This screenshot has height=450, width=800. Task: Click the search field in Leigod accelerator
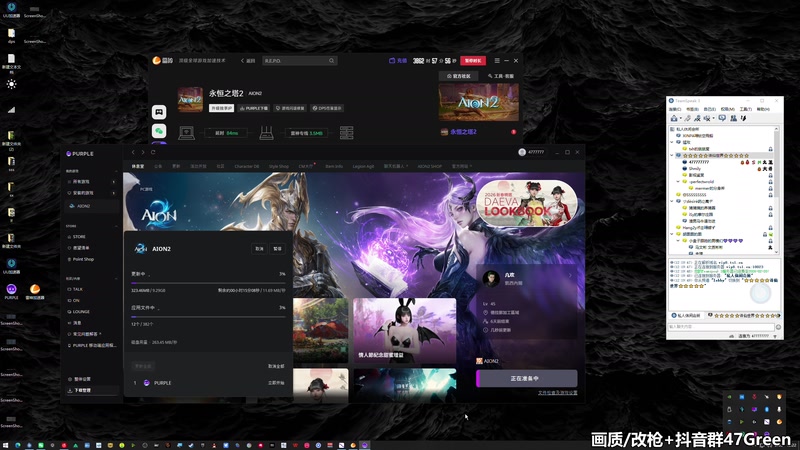299,61
